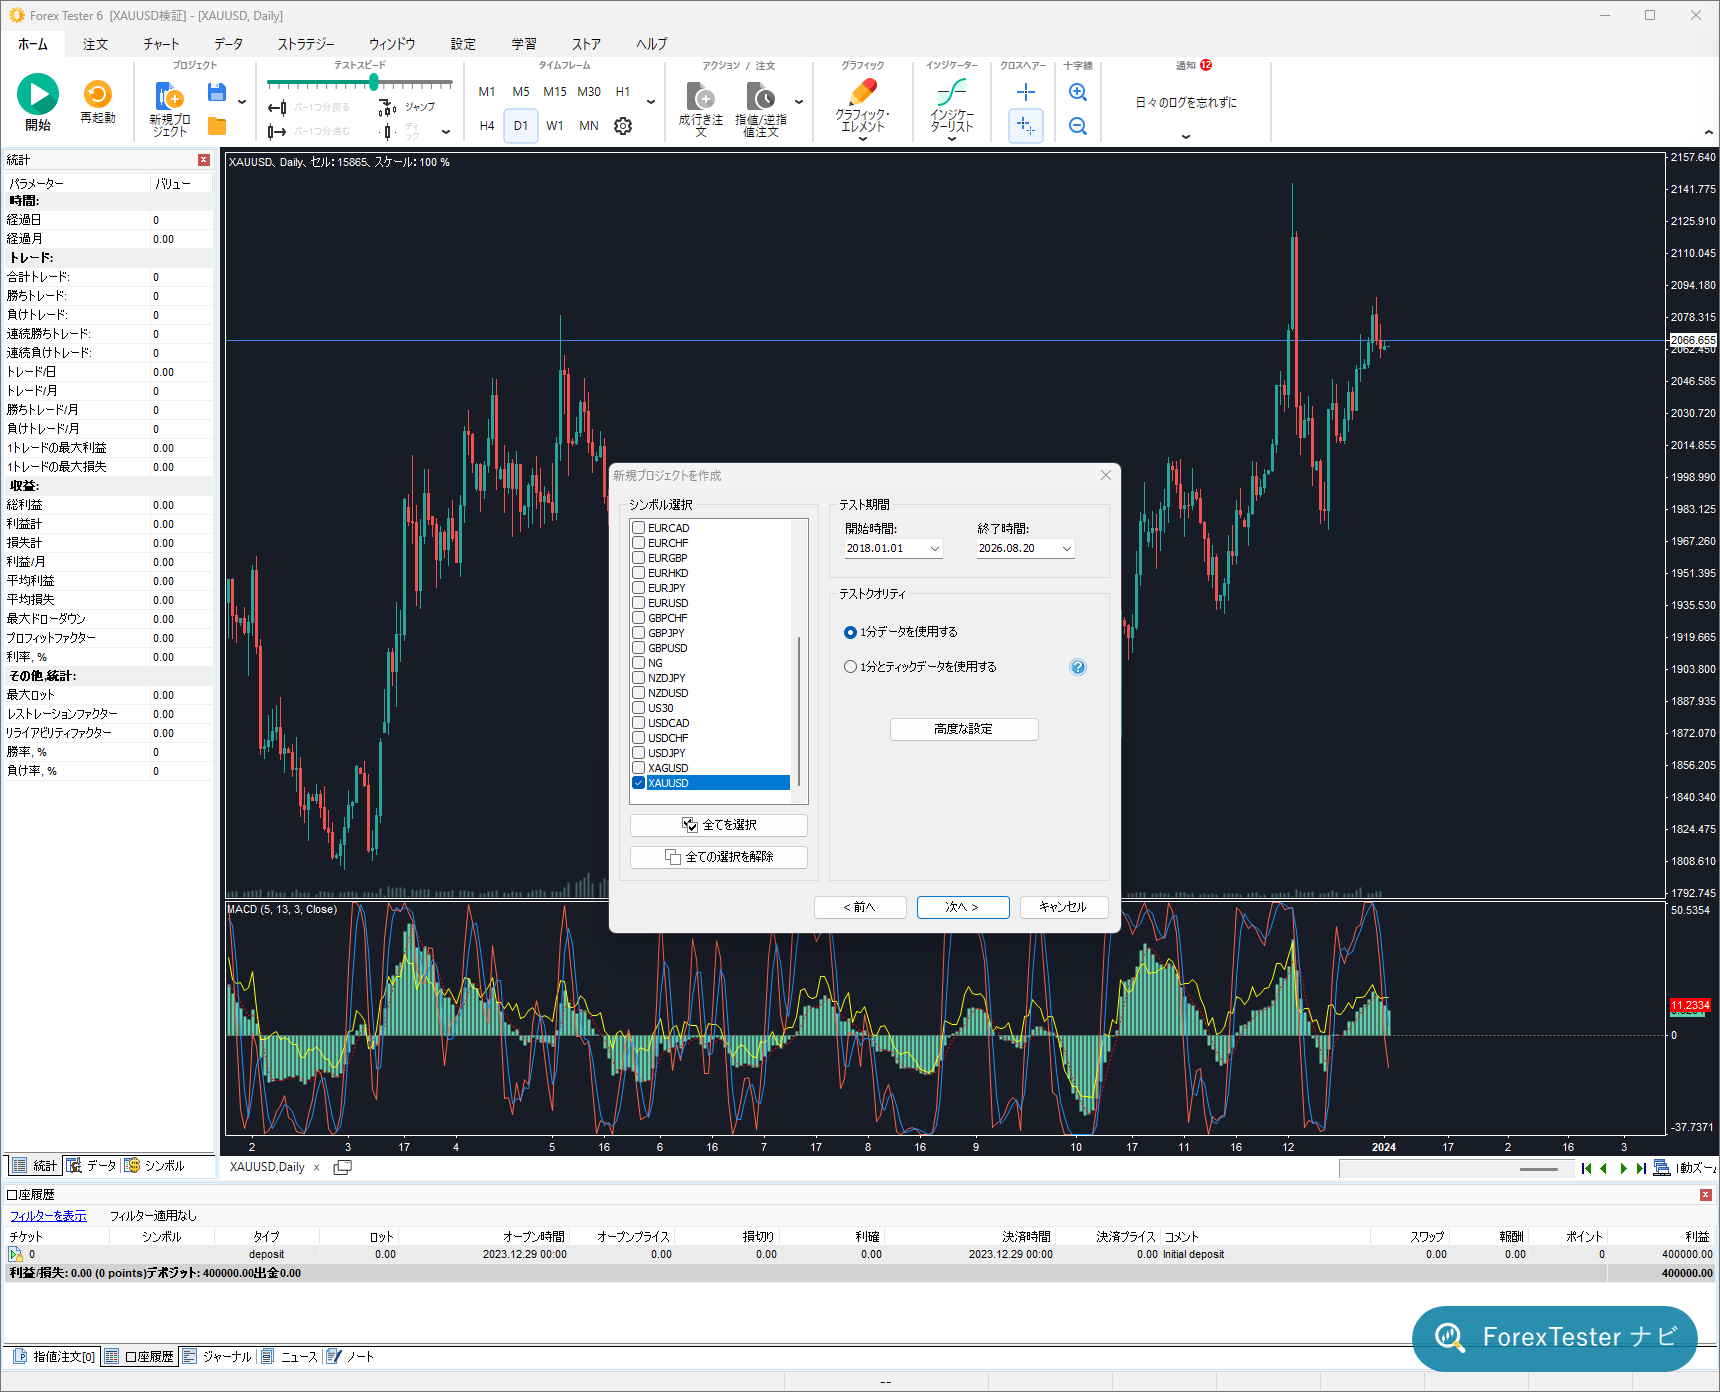The height and width of the screenshot is (1392, 1720).
Task: Click the blue help icon next to tick data option
Action: point(1078,667)
